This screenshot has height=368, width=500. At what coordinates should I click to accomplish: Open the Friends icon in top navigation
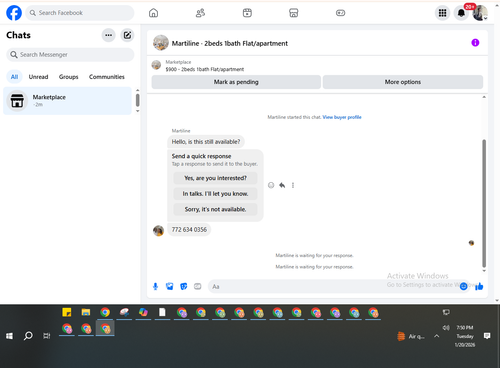200,13
